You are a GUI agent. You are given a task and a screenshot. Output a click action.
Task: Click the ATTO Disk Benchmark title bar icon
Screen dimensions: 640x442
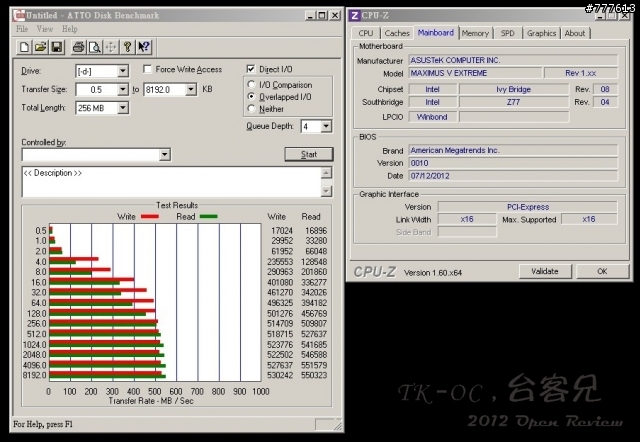coord(19,16)
